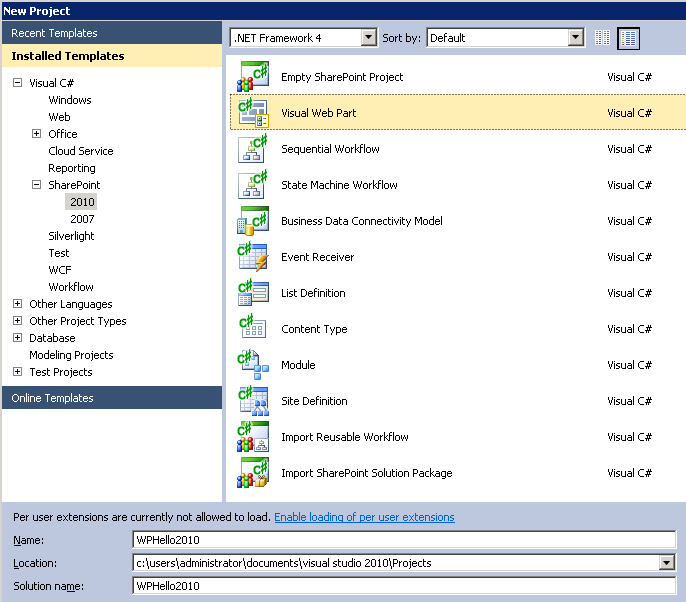Open the Sort by Default dropdown
686x602 pixels.
pyautogui.click(x=576, y=38)
